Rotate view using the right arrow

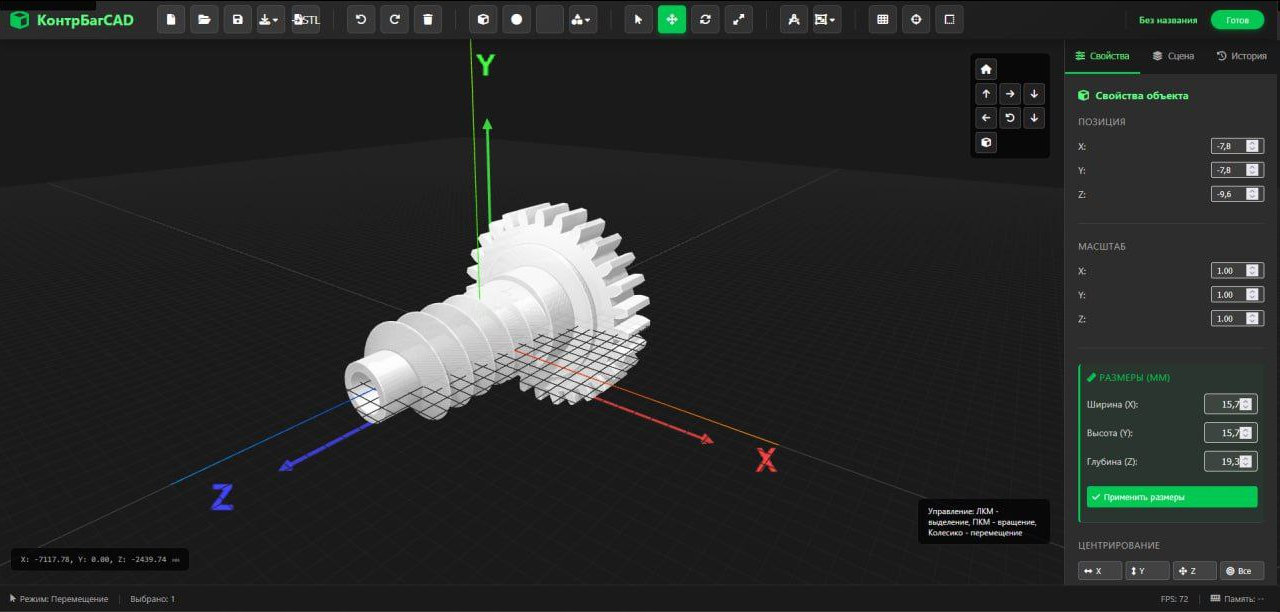tap(1010, 94)
